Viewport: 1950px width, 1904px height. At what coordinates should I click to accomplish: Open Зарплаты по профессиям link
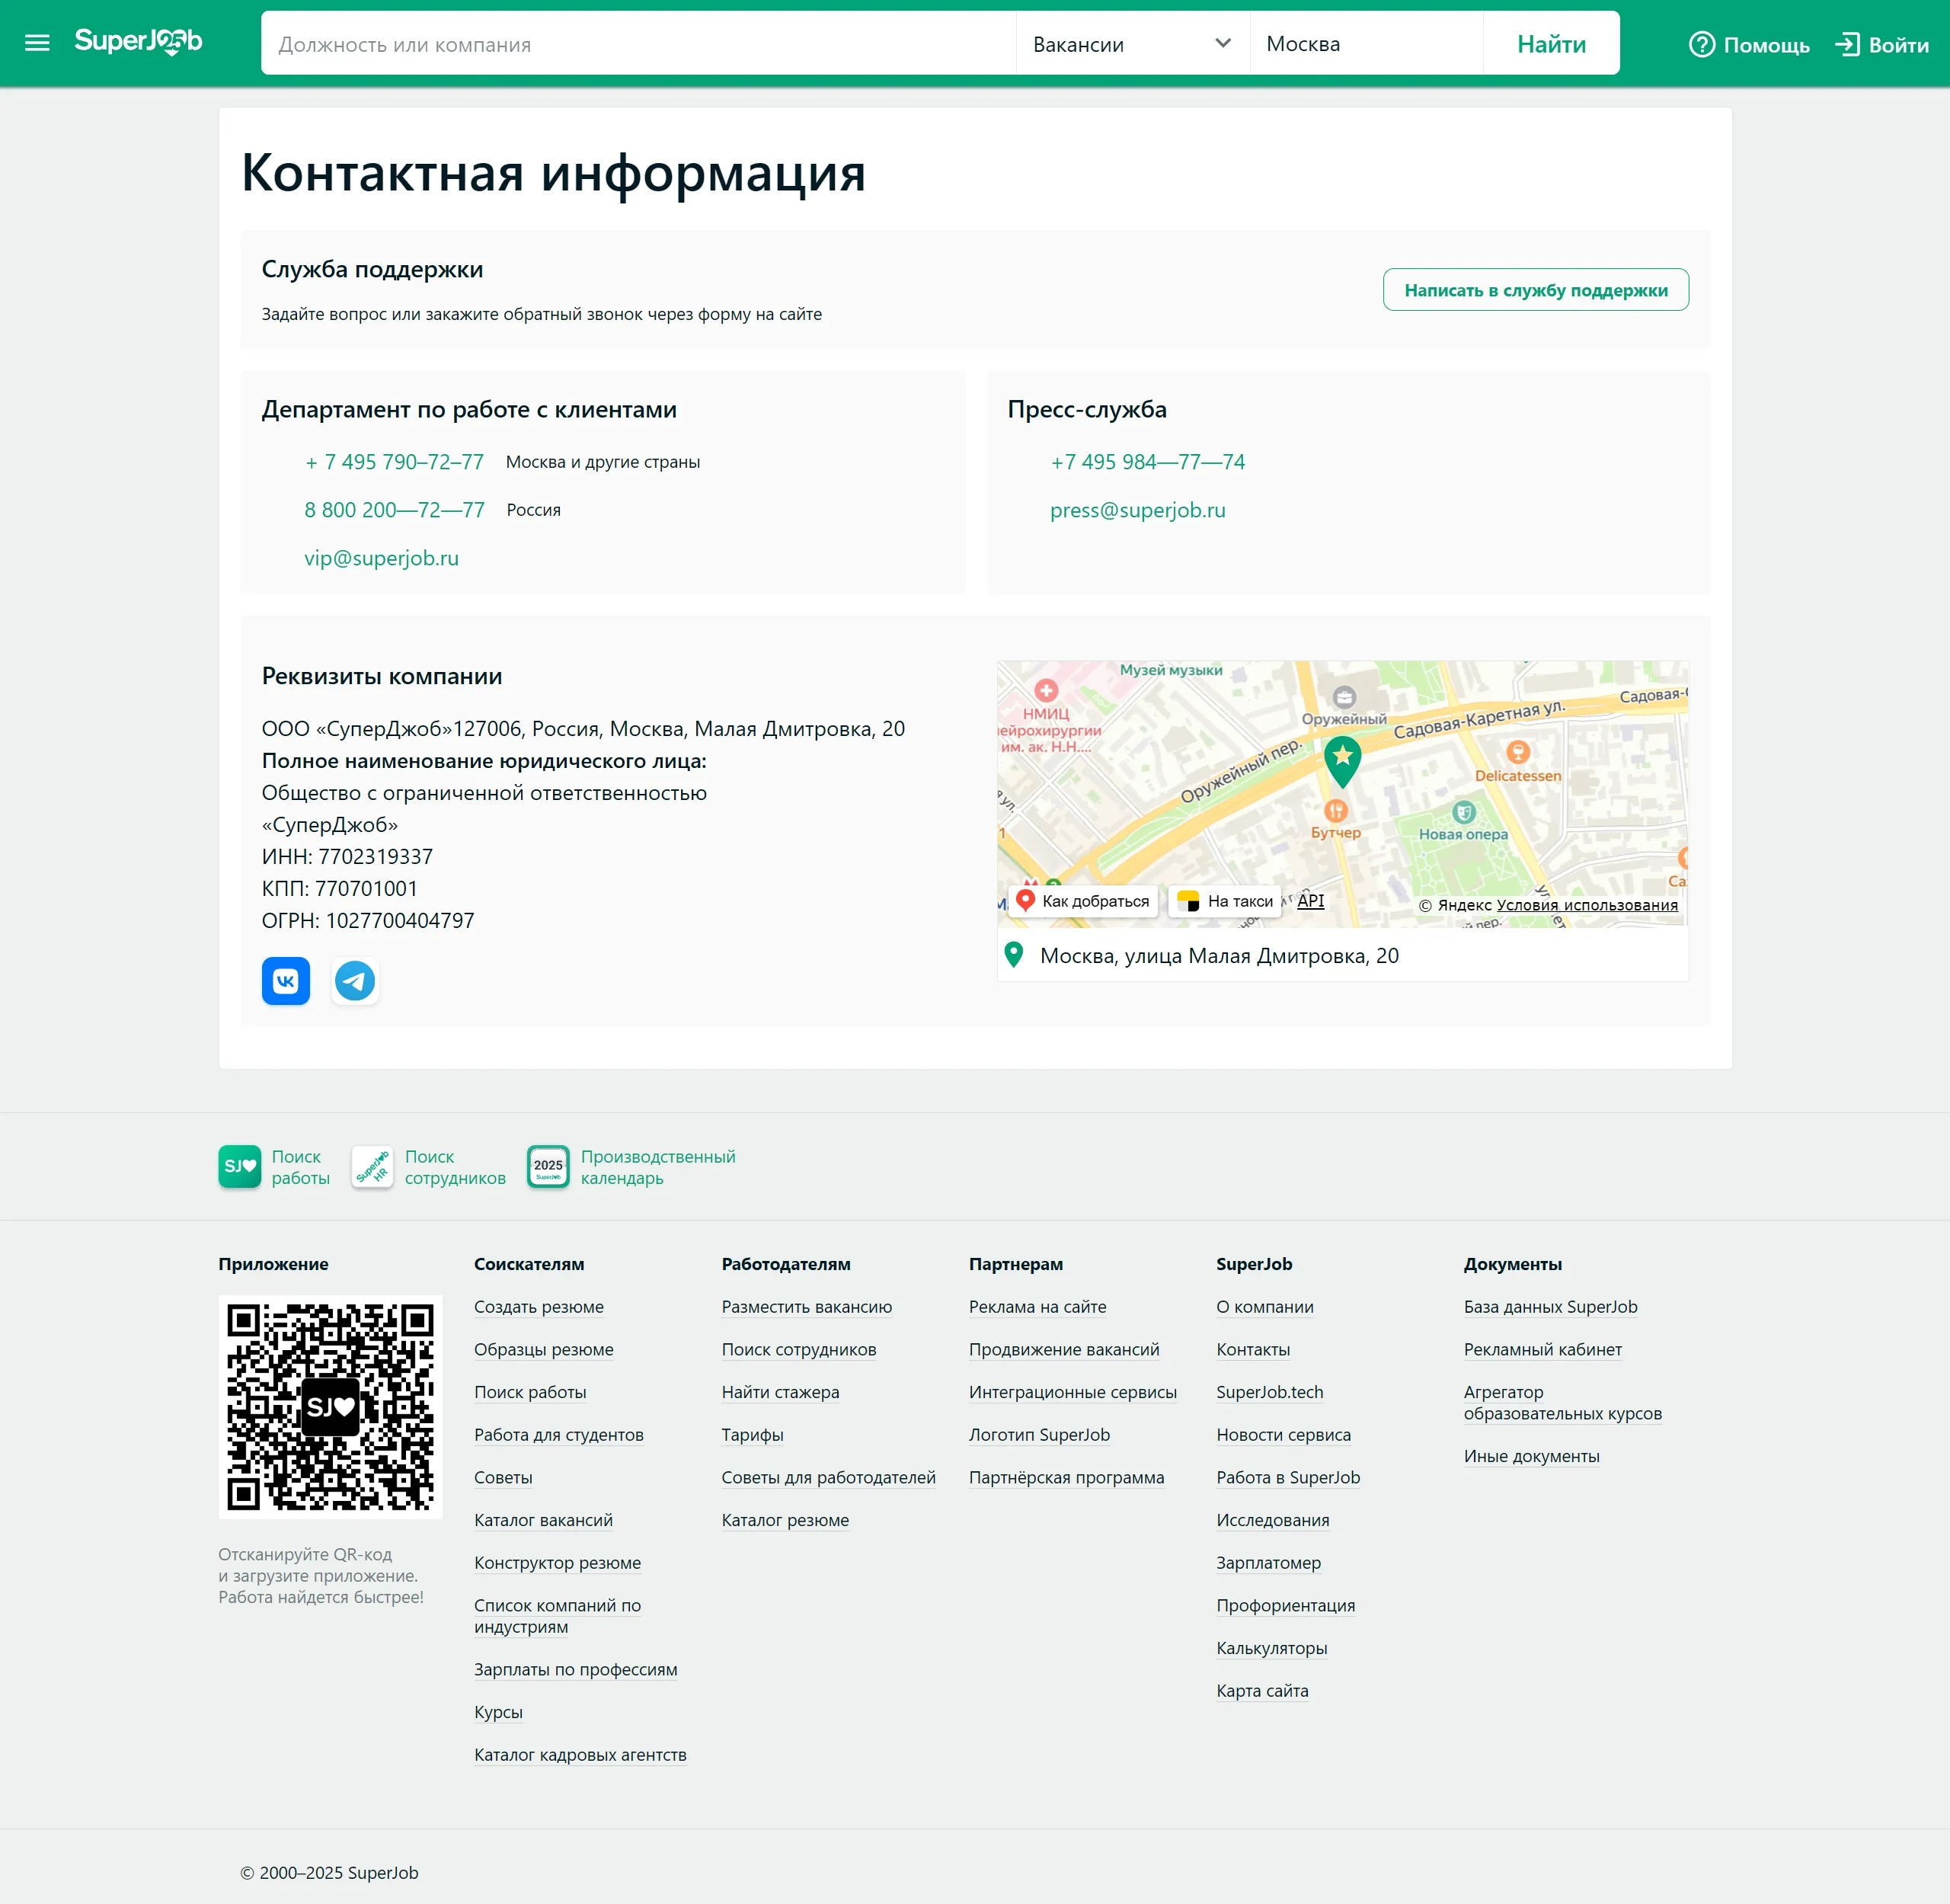(x=576, y=1670)
